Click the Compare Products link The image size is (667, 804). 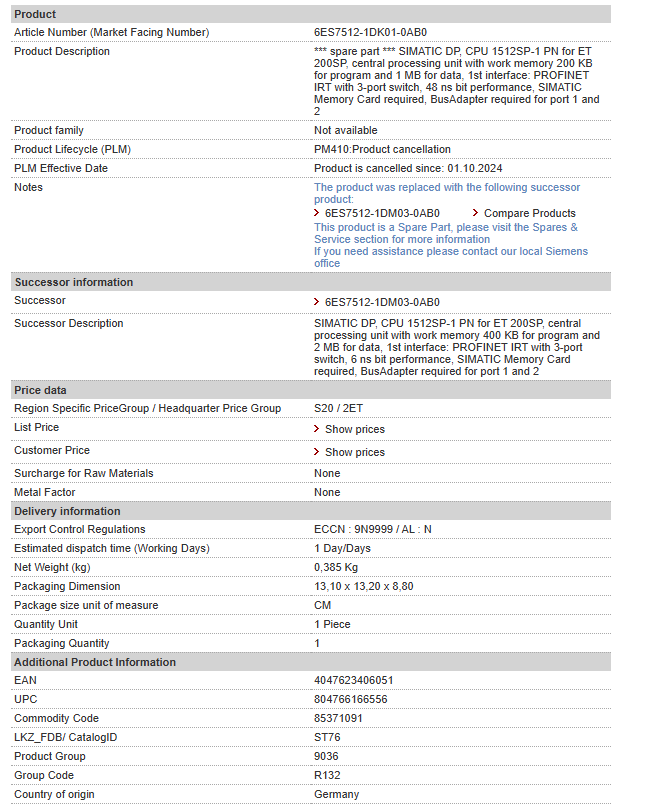pos(529,213)
